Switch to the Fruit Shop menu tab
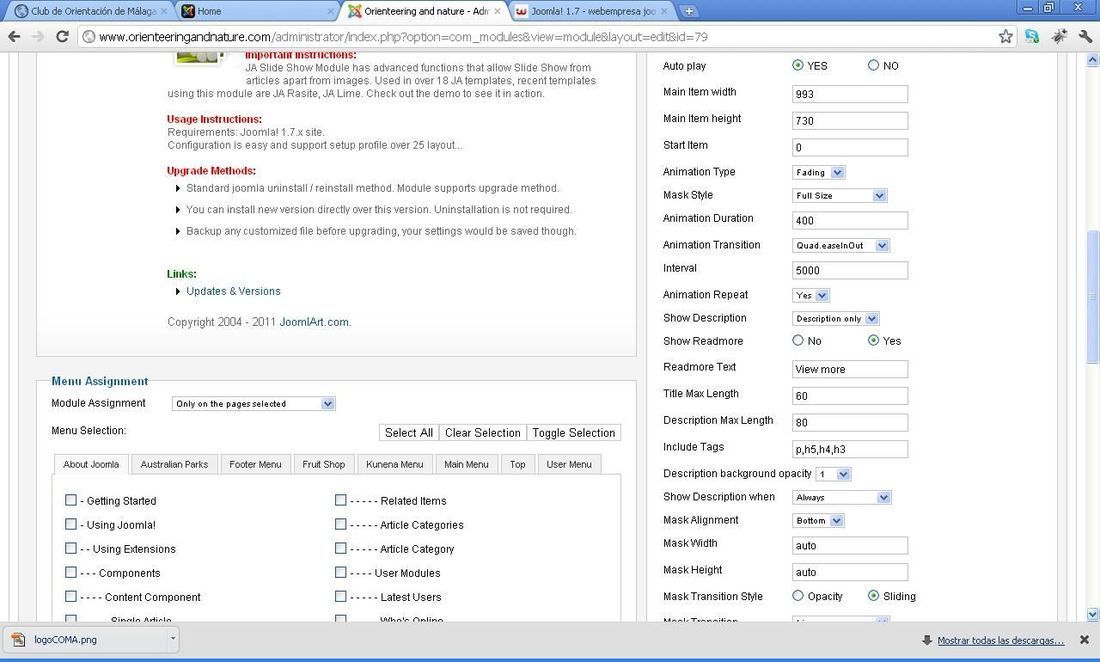Screen dimensions: 1100x662 (323, 464)
